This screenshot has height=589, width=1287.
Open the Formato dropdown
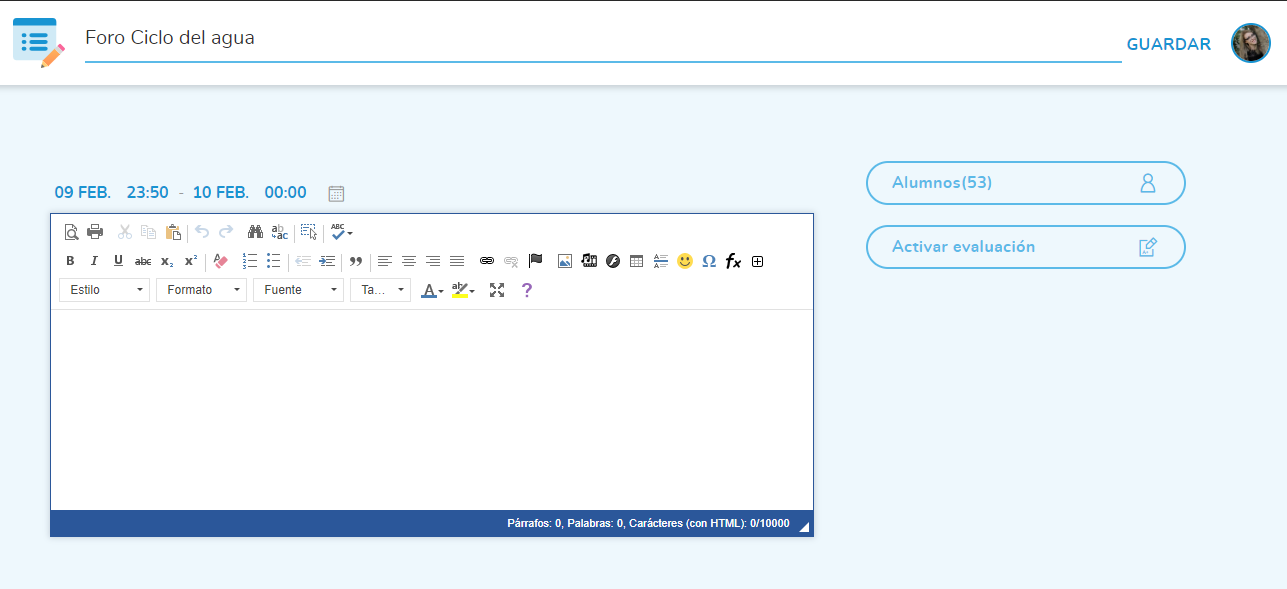202,290
